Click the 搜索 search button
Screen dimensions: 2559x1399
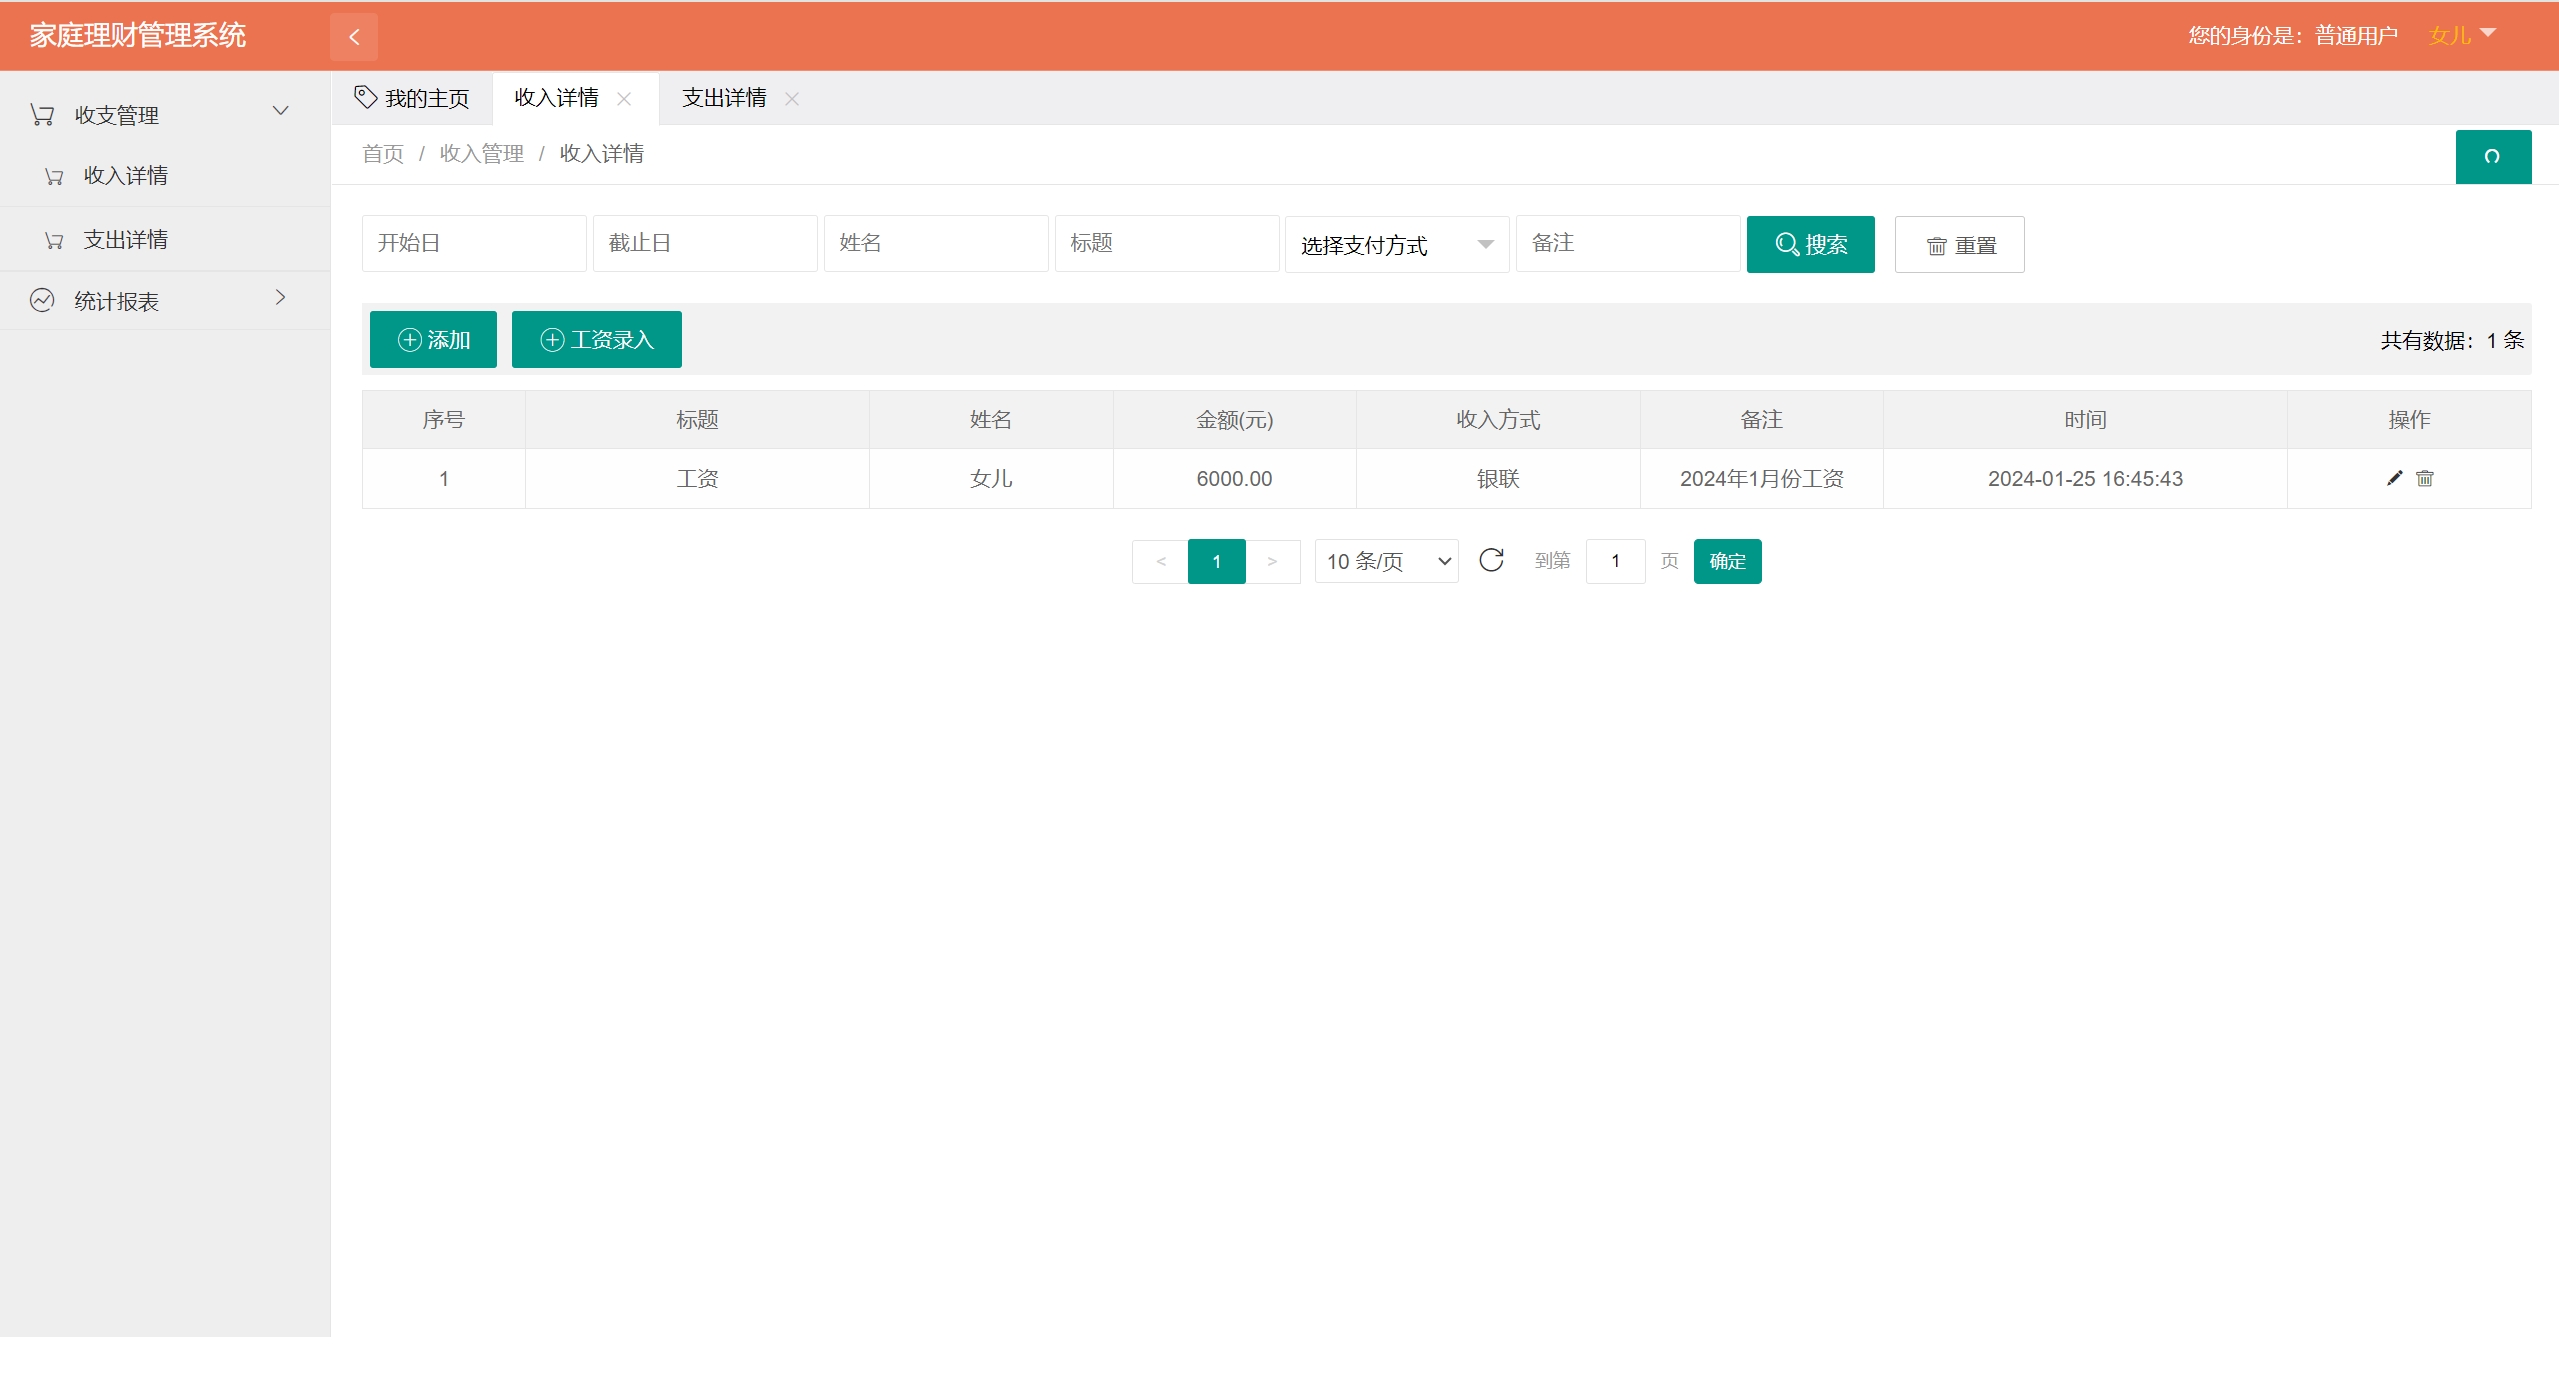click(1810, 244)
